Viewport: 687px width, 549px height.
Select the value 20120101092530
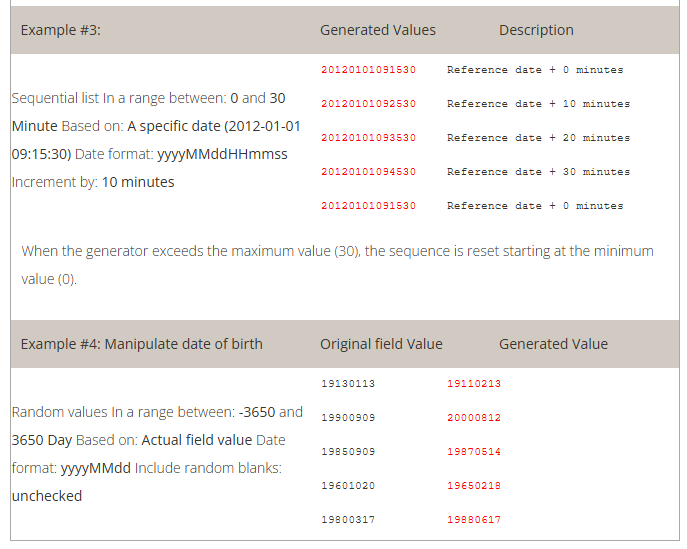[x=368, y=104]
